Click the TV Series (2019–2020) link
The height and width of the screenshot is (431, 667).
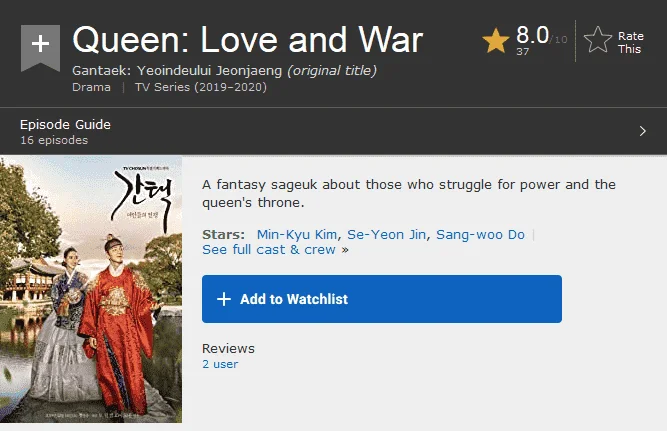tap(201, 87)
